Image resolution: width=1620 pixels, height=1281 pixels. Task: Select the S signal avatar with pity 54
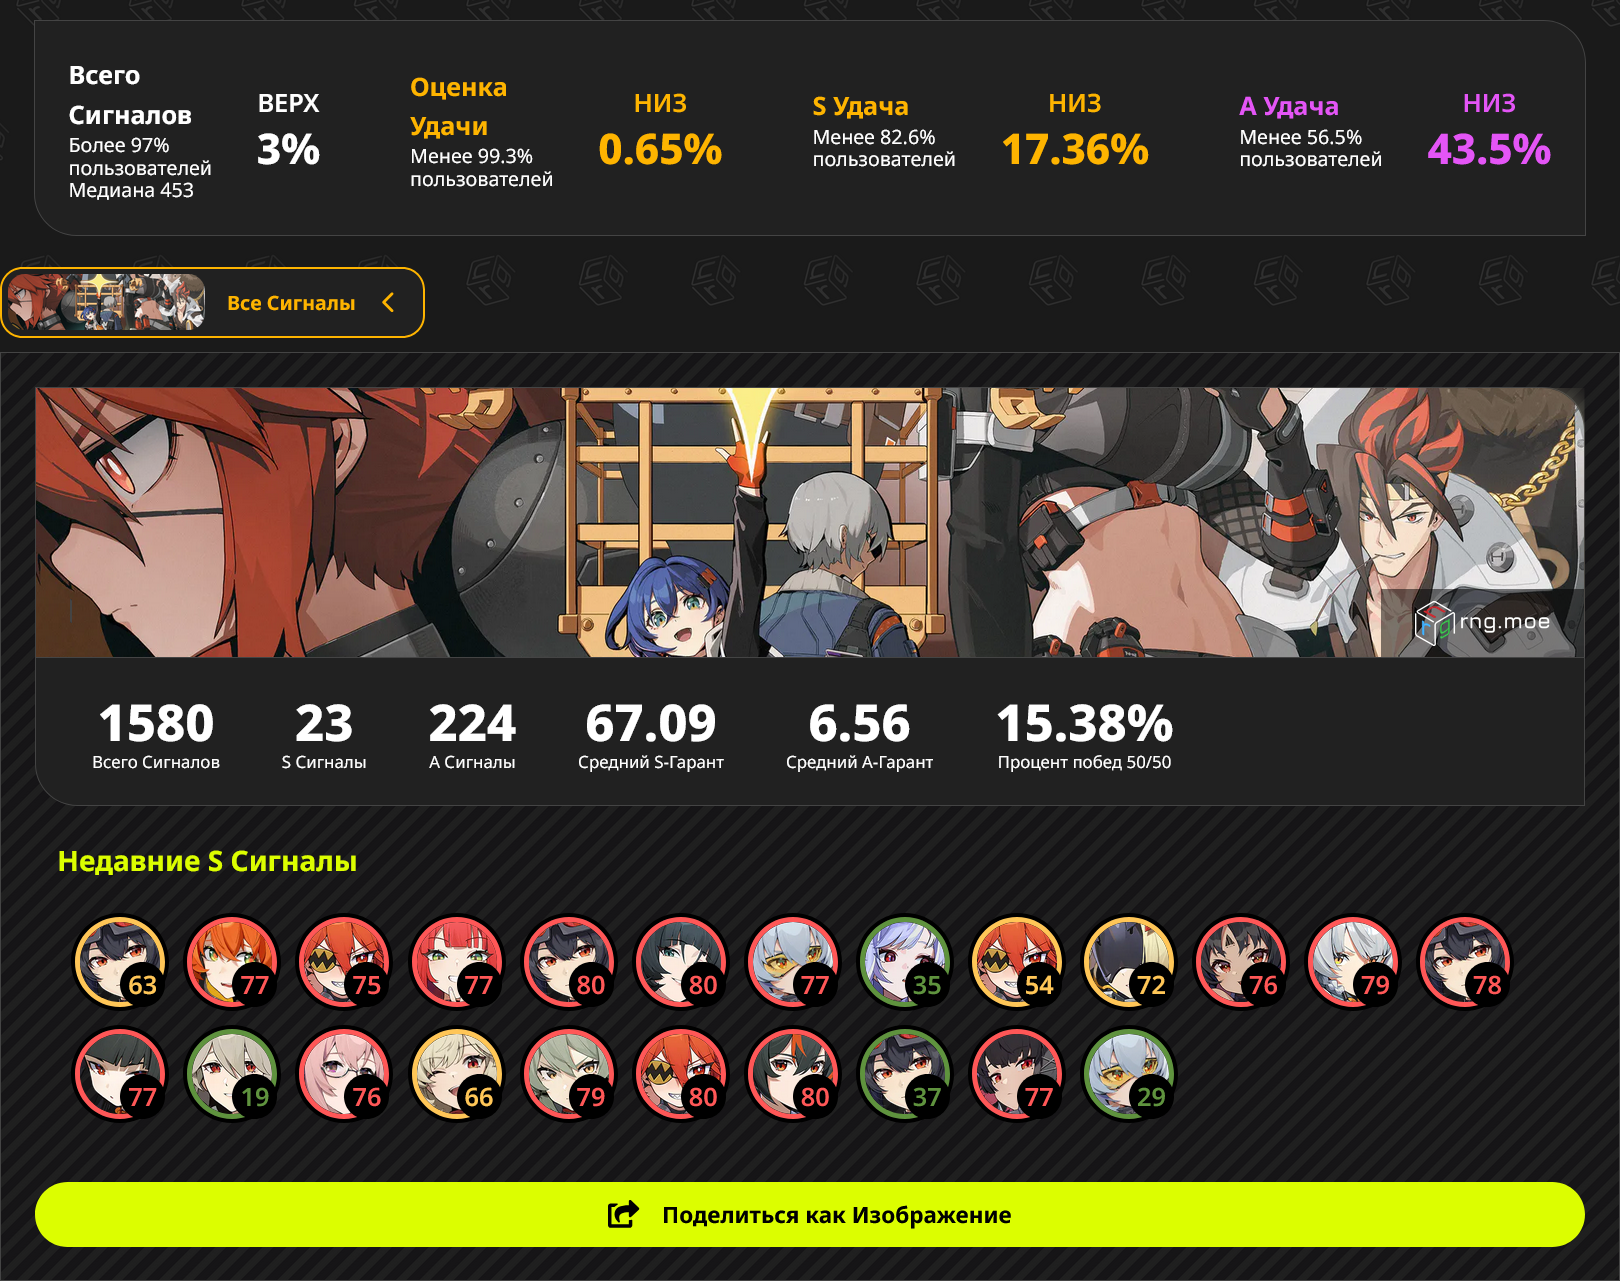click(1017, 962)
